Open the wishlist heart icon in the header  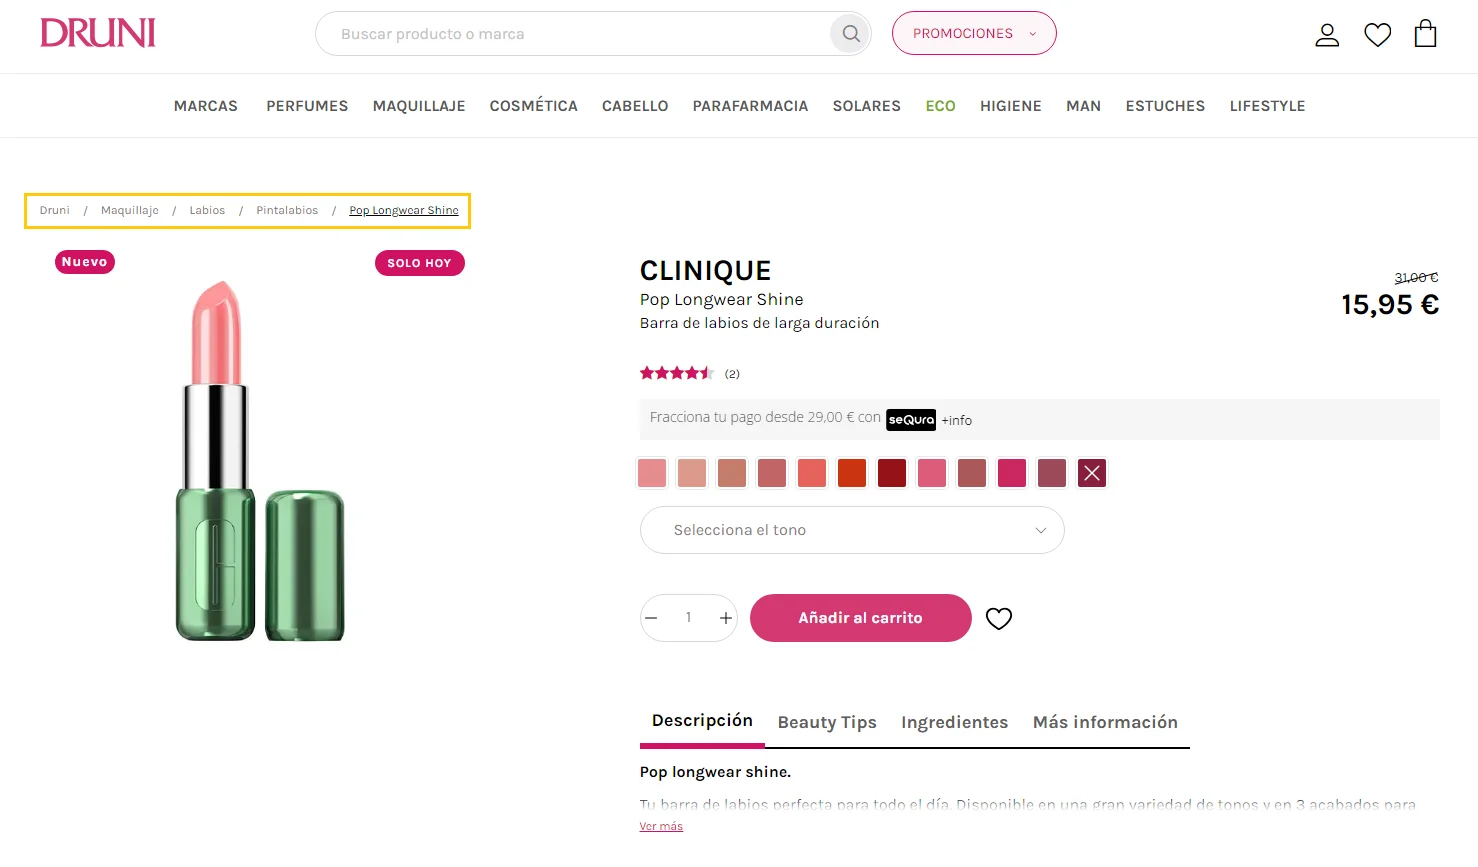pos(1377,33)
